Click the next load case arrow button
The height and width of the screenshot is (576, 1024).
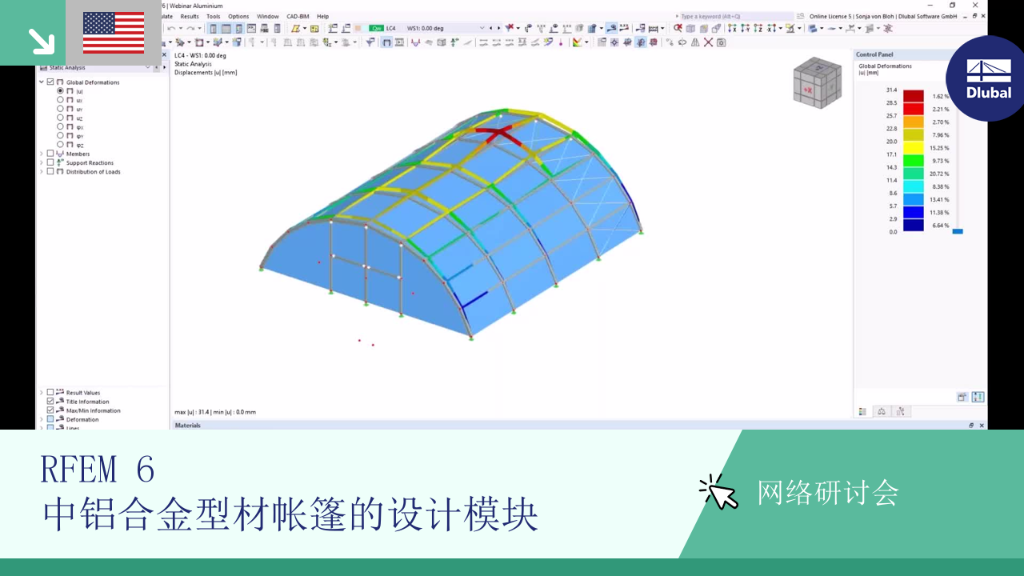tap(499, 29)
